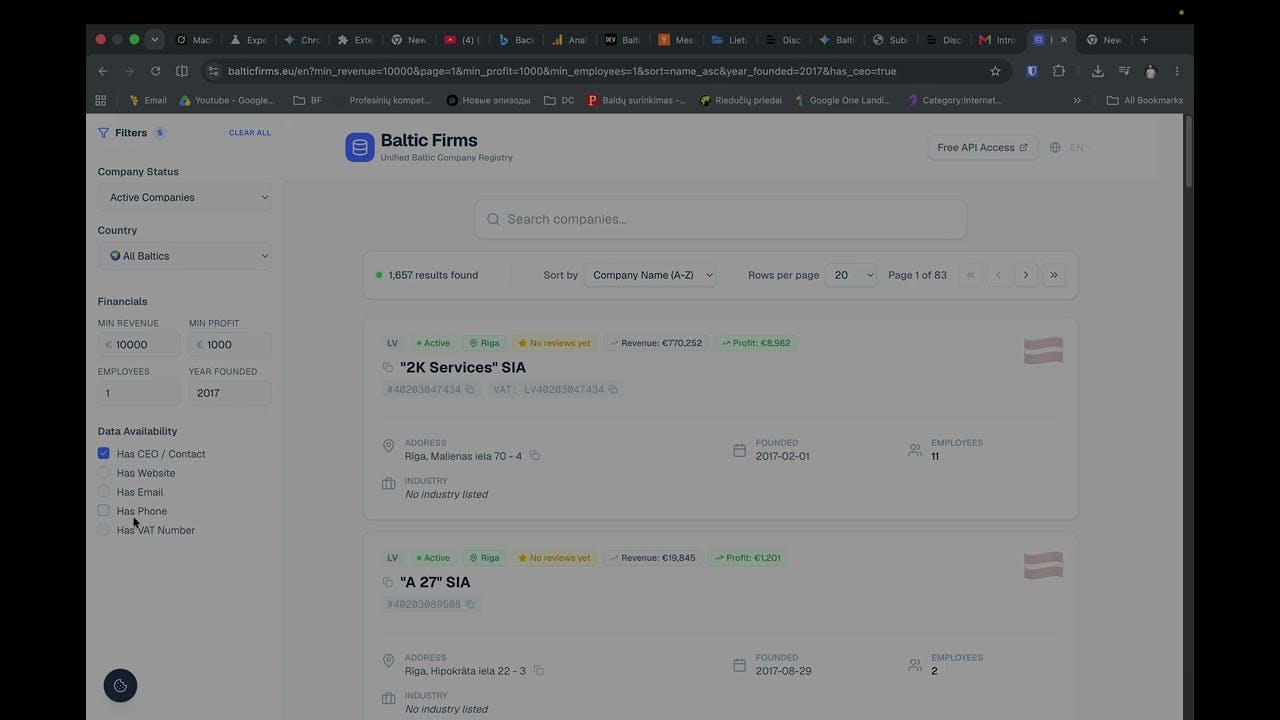Open the Company Status dropdown

pos(185,197)
